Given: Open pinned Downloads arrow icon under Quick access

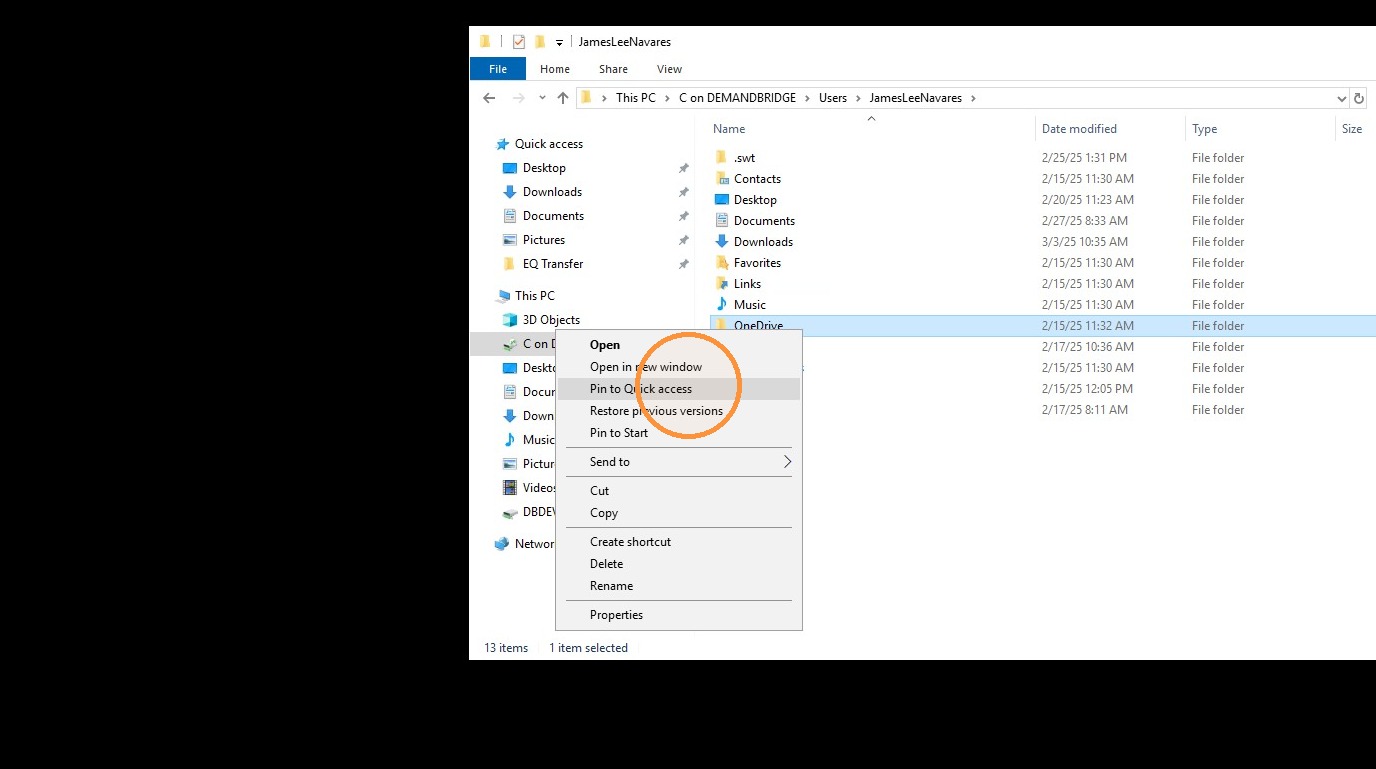Looking at the screenshot, I should click(510, 192).
